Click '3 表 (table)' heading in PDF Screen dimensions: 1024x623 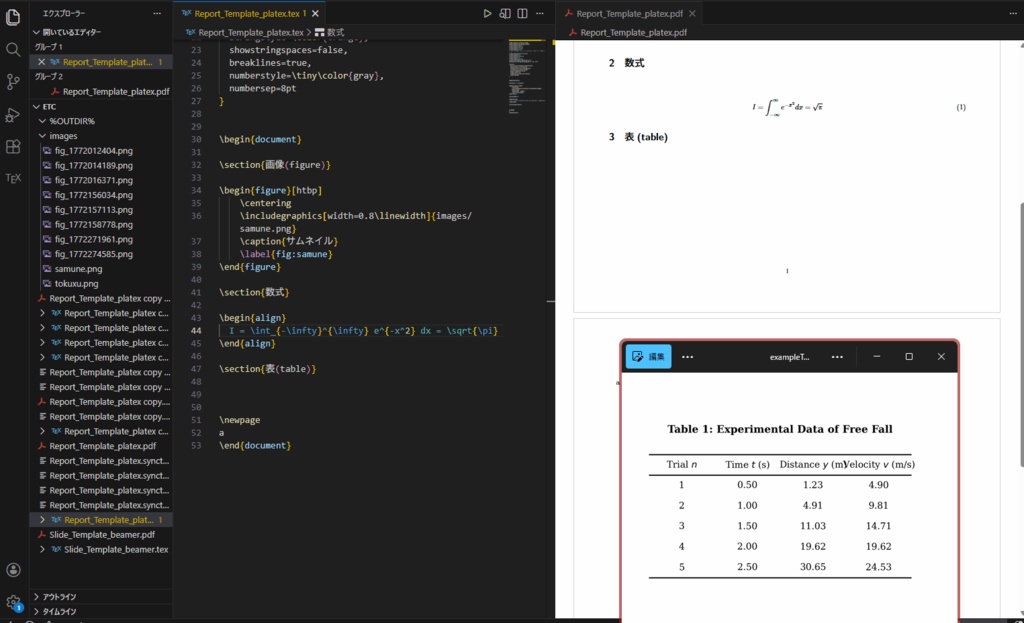[x=638, y=137]
